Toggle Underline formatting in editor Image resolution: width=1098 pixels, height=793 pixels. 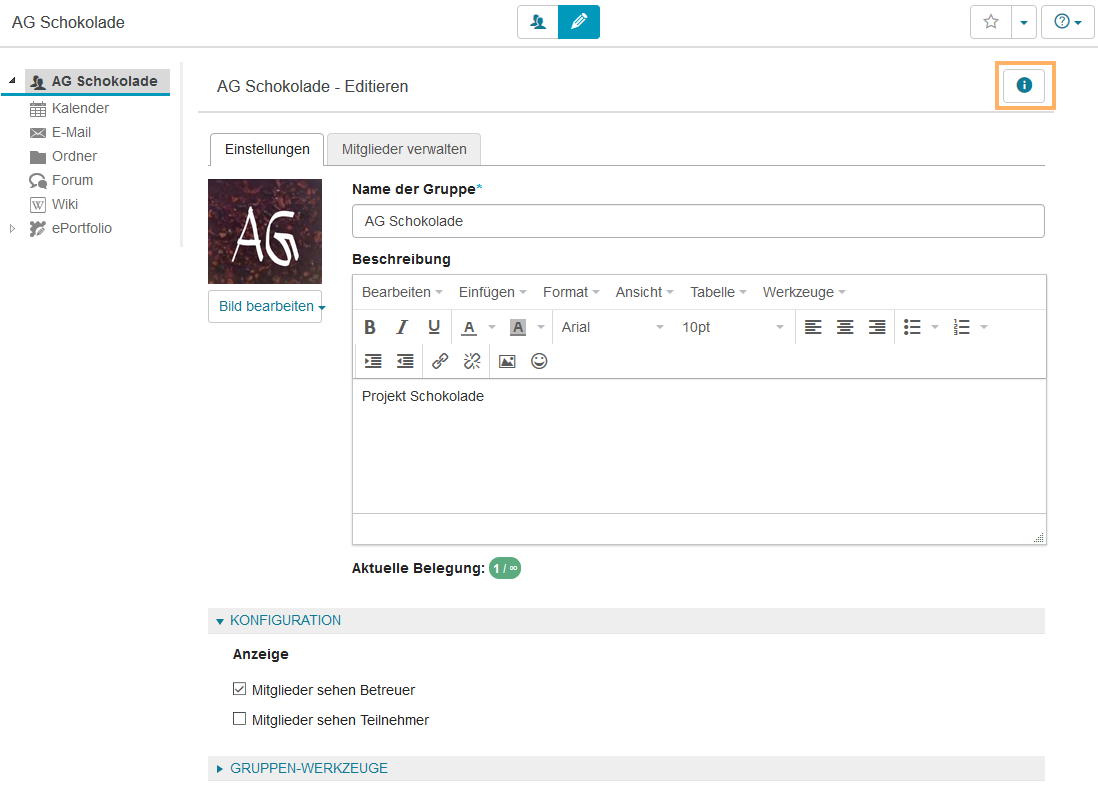point(434,327)
